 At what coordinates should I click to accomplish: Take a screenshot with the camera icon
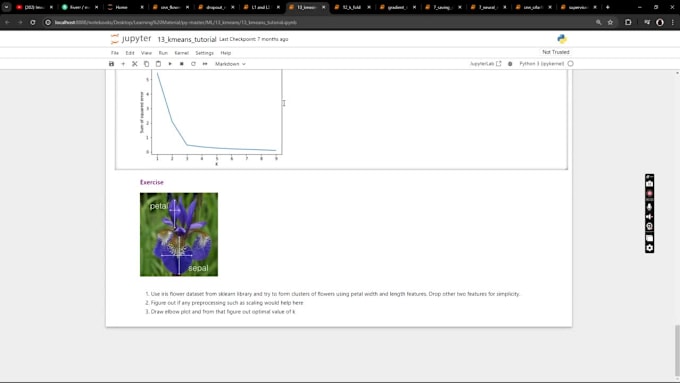pos(649,184)
